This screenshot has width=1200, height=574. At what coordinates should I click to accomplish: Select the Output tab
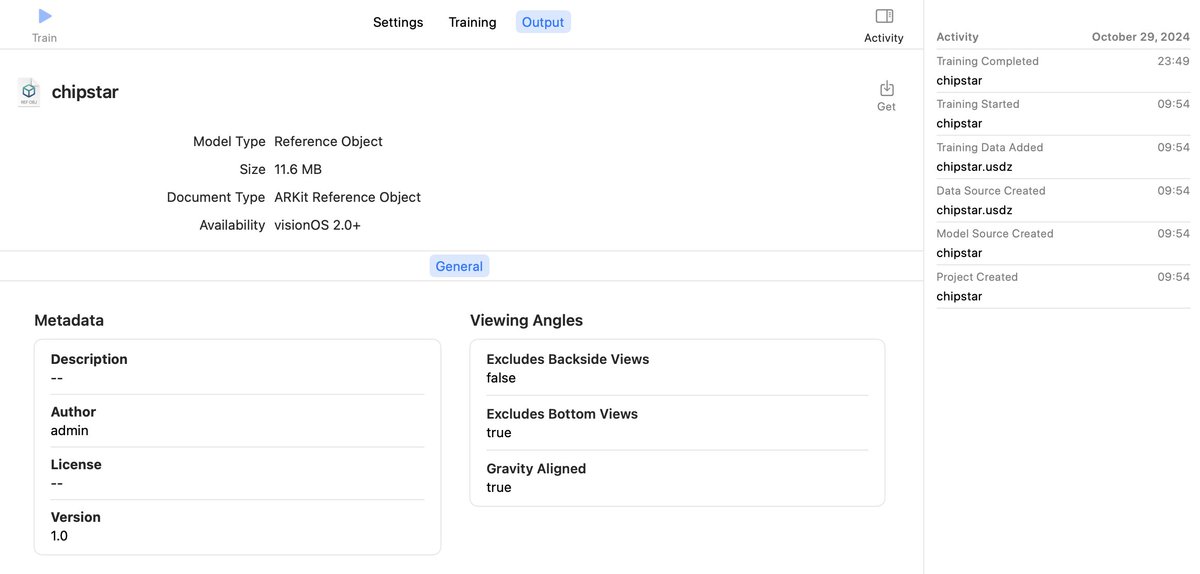pyautogui.click(x=543, y=22)
